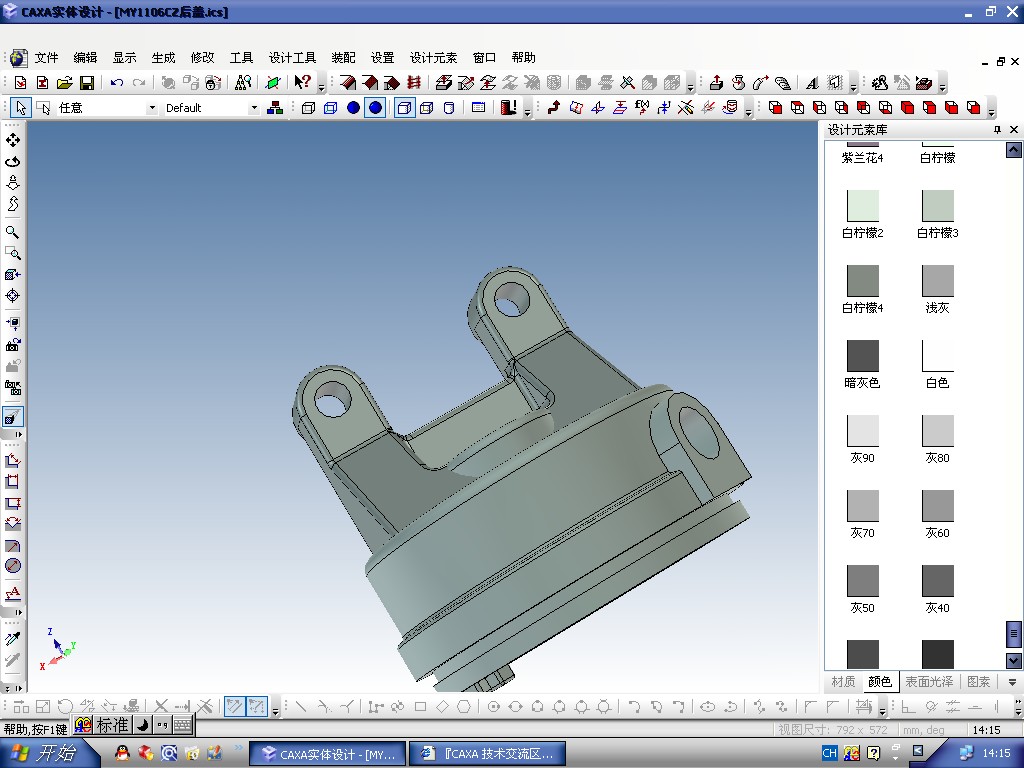The width and height of the screenshot is (1024, 768).
Task: Click the CAXA实体设计 taskbar button
Action: coord(328,754)
